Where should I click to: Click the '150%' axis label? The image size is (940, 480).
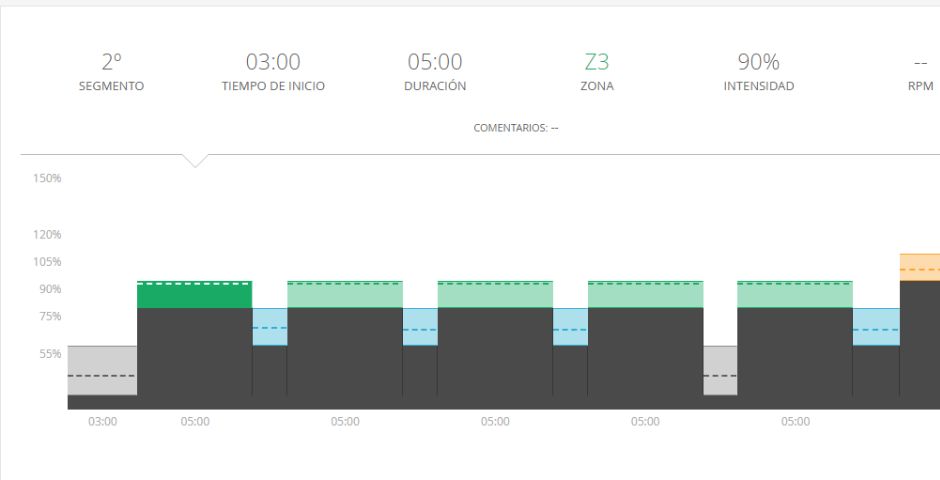pos(47,178)
